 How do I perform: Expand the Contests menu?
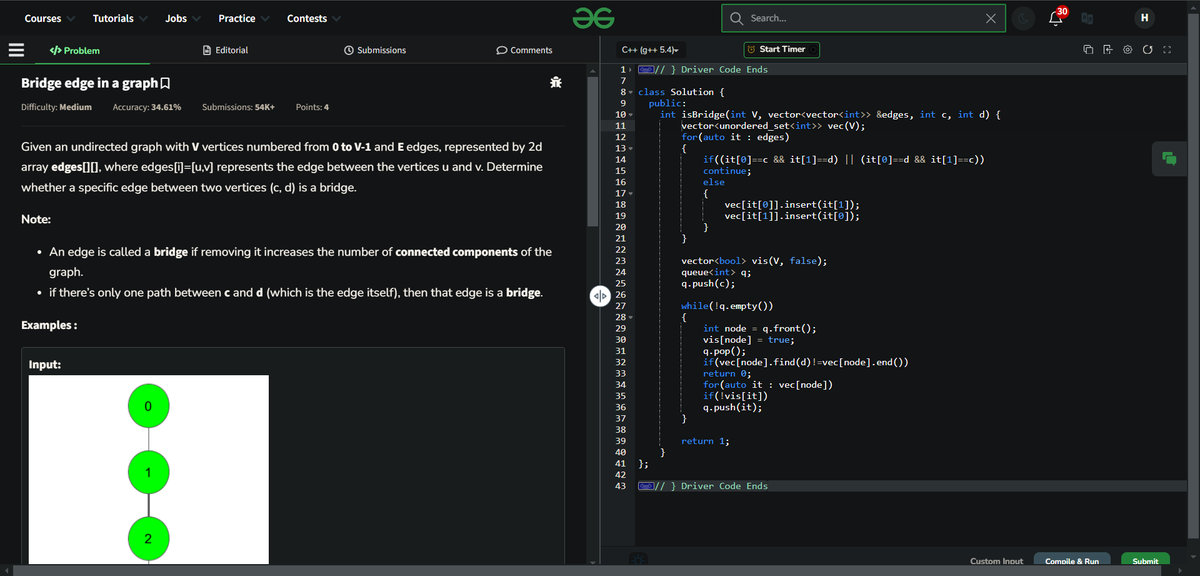click(313, 18)
